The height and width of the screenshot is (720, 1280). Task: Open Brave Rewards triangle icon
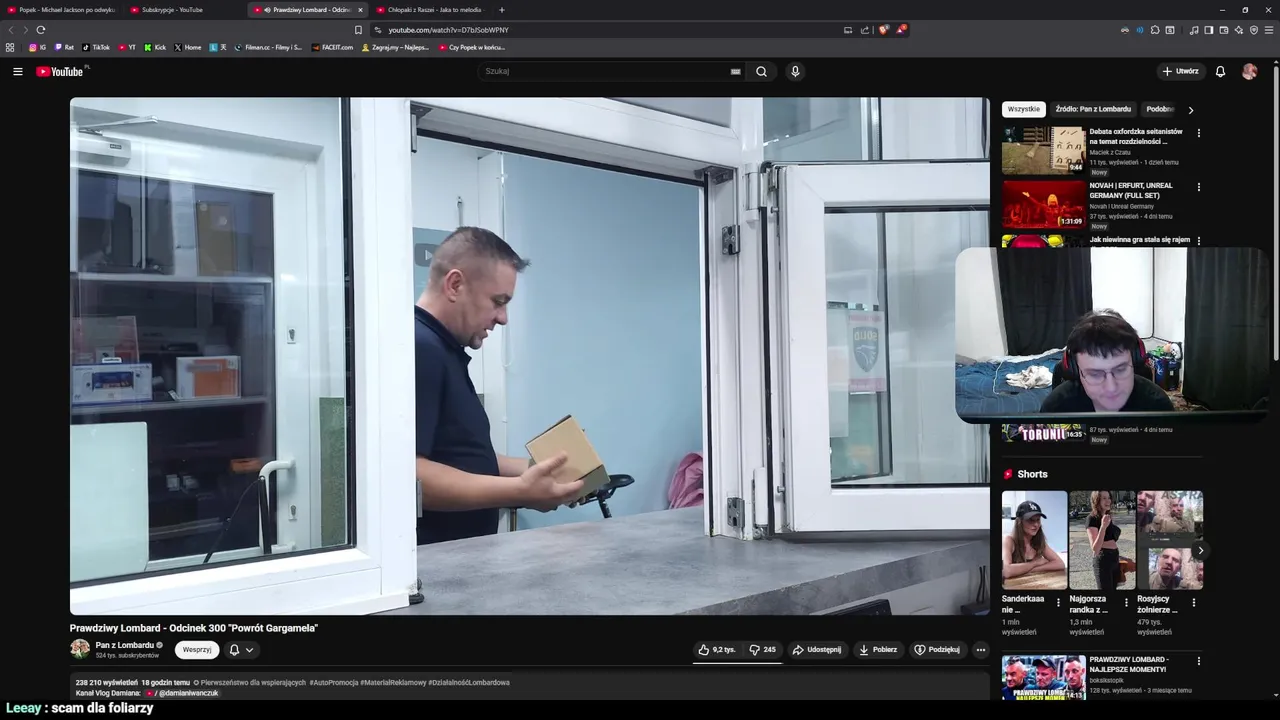click(900, 30)
